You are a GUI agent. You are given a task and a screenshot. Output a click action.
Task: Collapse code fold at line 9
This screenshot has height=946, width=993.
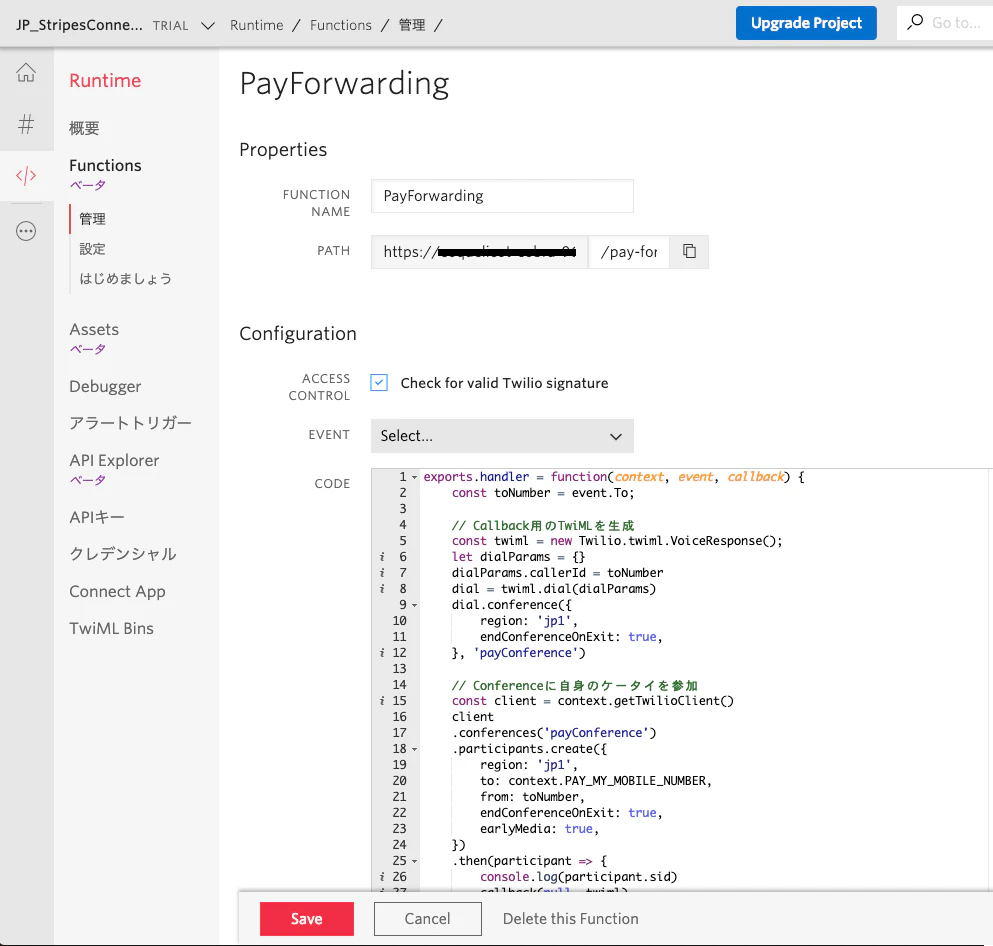[x=415, y=605]
